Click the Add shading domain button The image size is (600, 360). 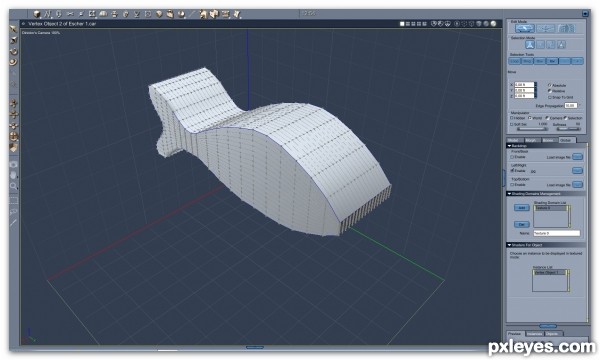[522, 208]
